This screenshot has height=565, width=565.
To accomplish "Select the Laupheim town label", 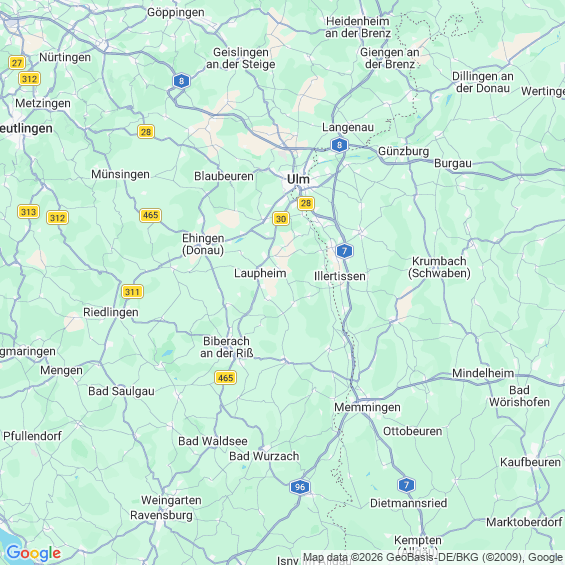I will [260, 273].
